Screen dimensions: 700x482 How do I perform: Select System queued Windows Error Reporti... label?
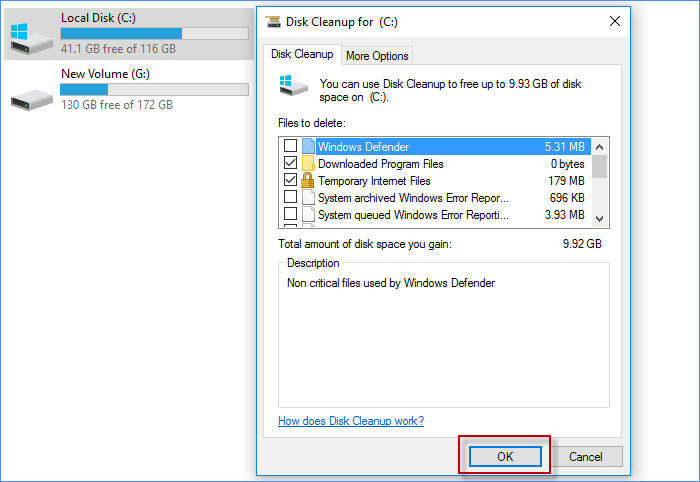(x=413, y=215)
